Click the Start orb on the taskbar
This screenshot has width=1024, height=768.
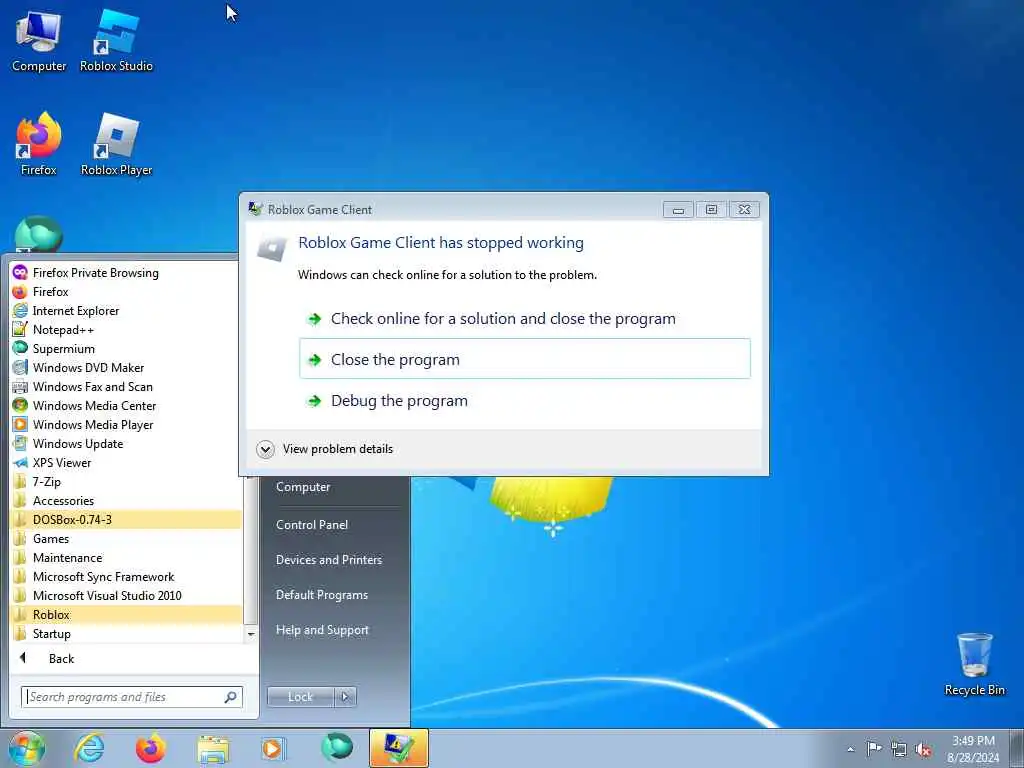click(26, 748)
